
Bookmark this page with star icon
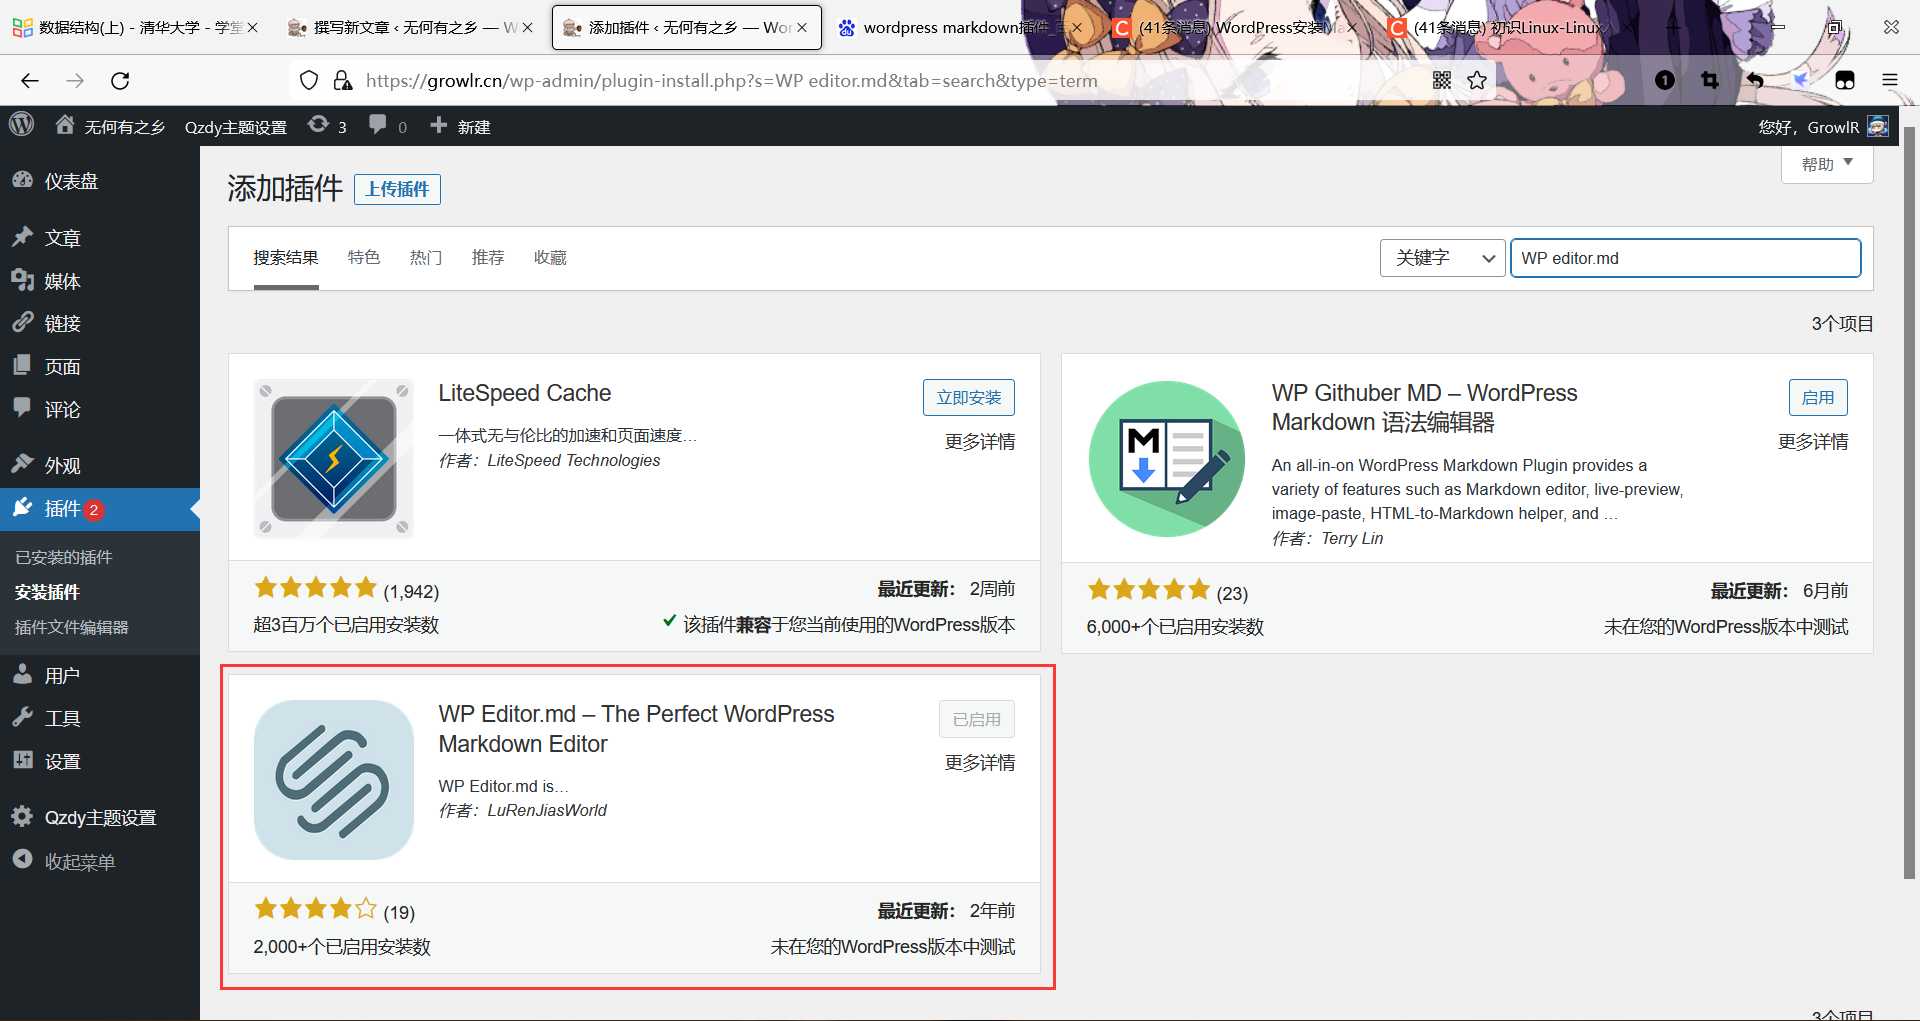[1477, 81]
